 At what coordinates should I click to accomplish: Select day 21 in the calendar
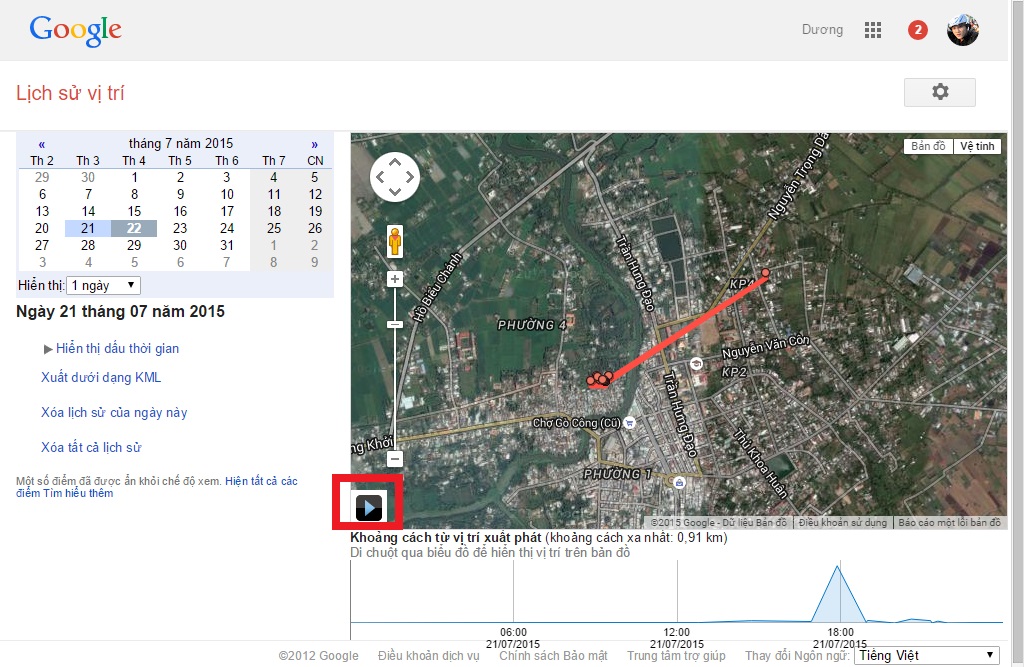[x=88, y=228]
